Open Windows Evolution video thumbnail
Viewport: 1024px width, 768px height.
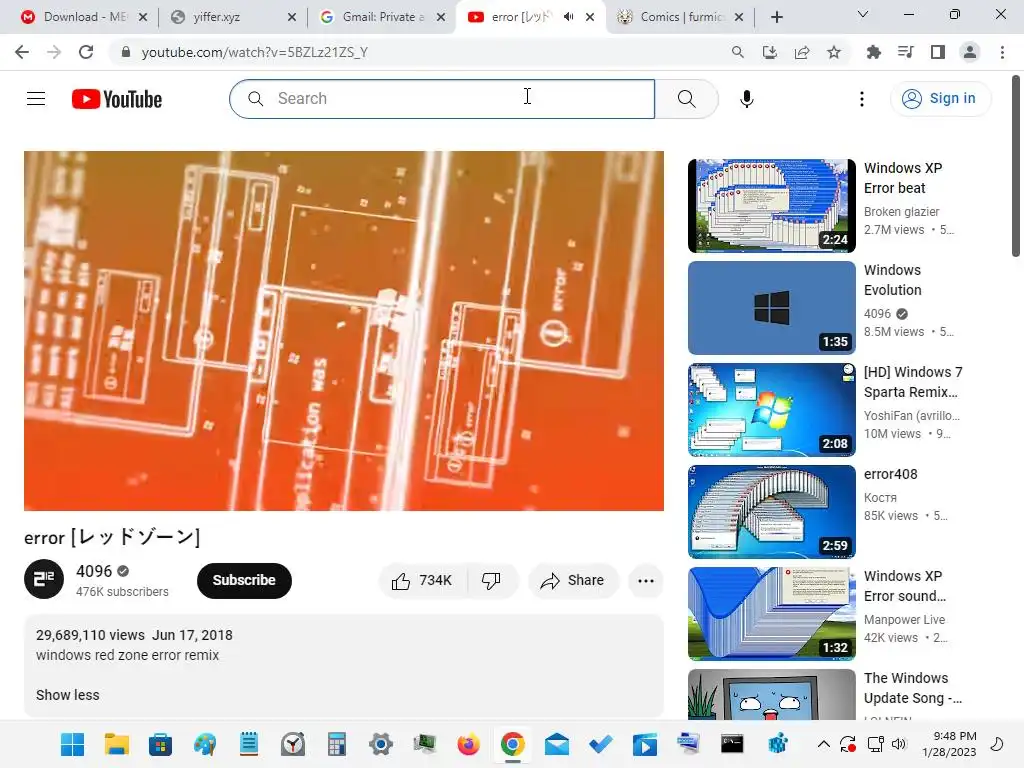(x=772, y=308)
